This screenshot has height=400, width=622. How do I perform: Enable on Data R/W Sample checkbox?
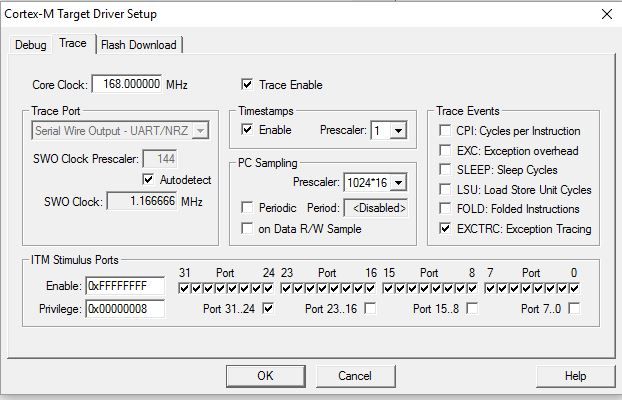(247, 228)
